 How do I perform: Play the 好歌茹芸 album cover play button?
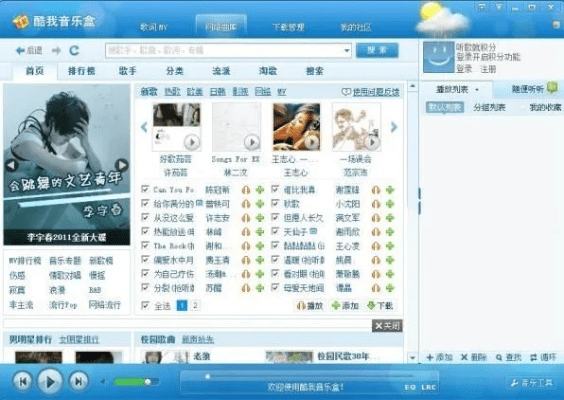pos(192,142)
